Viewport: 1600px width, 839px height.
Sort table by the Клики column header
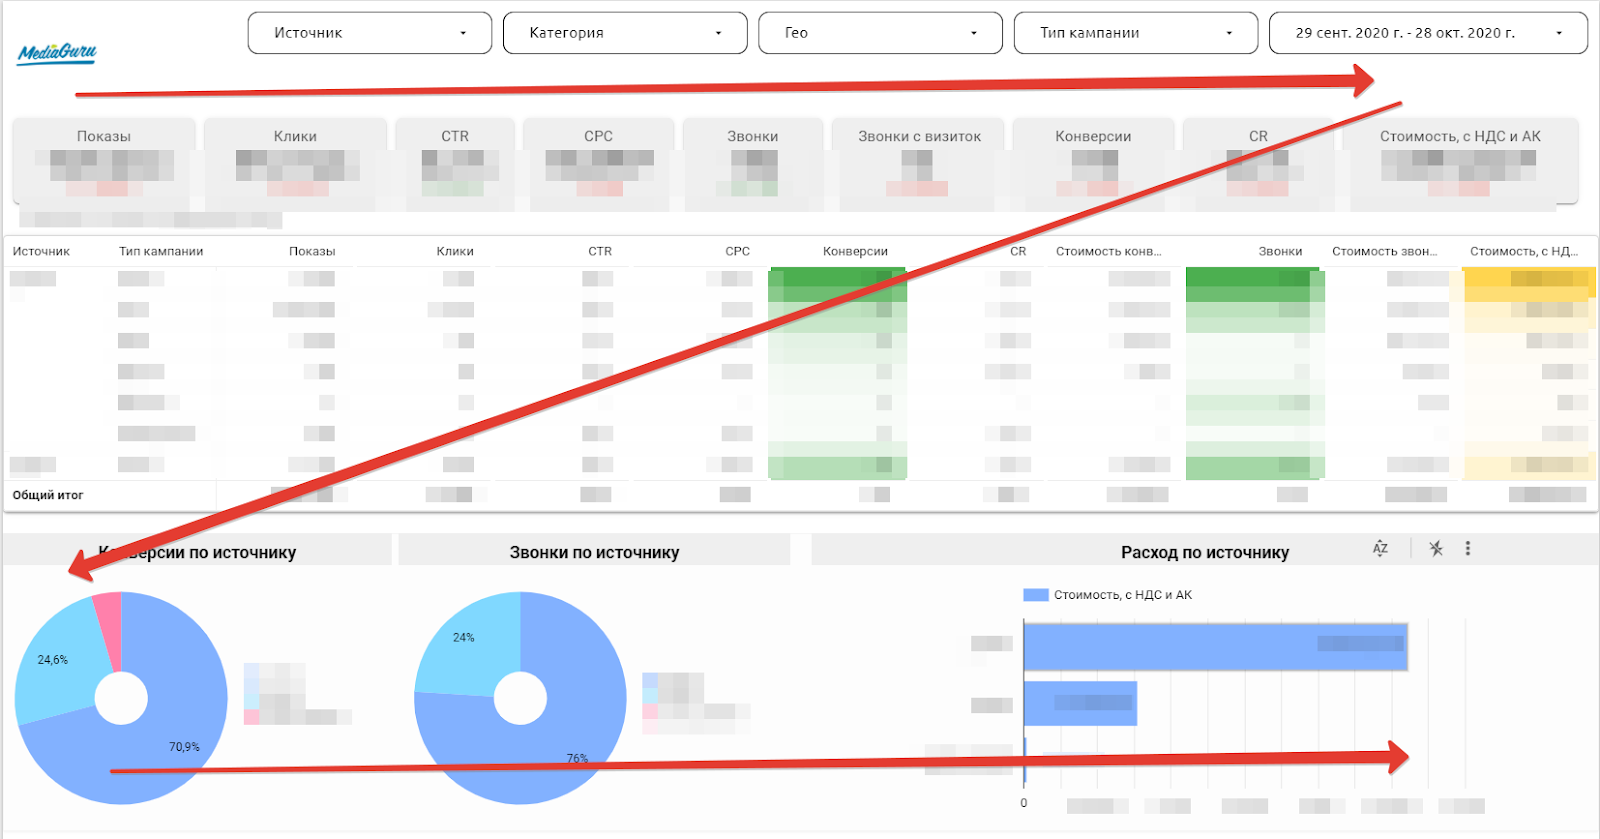(455, 251)
